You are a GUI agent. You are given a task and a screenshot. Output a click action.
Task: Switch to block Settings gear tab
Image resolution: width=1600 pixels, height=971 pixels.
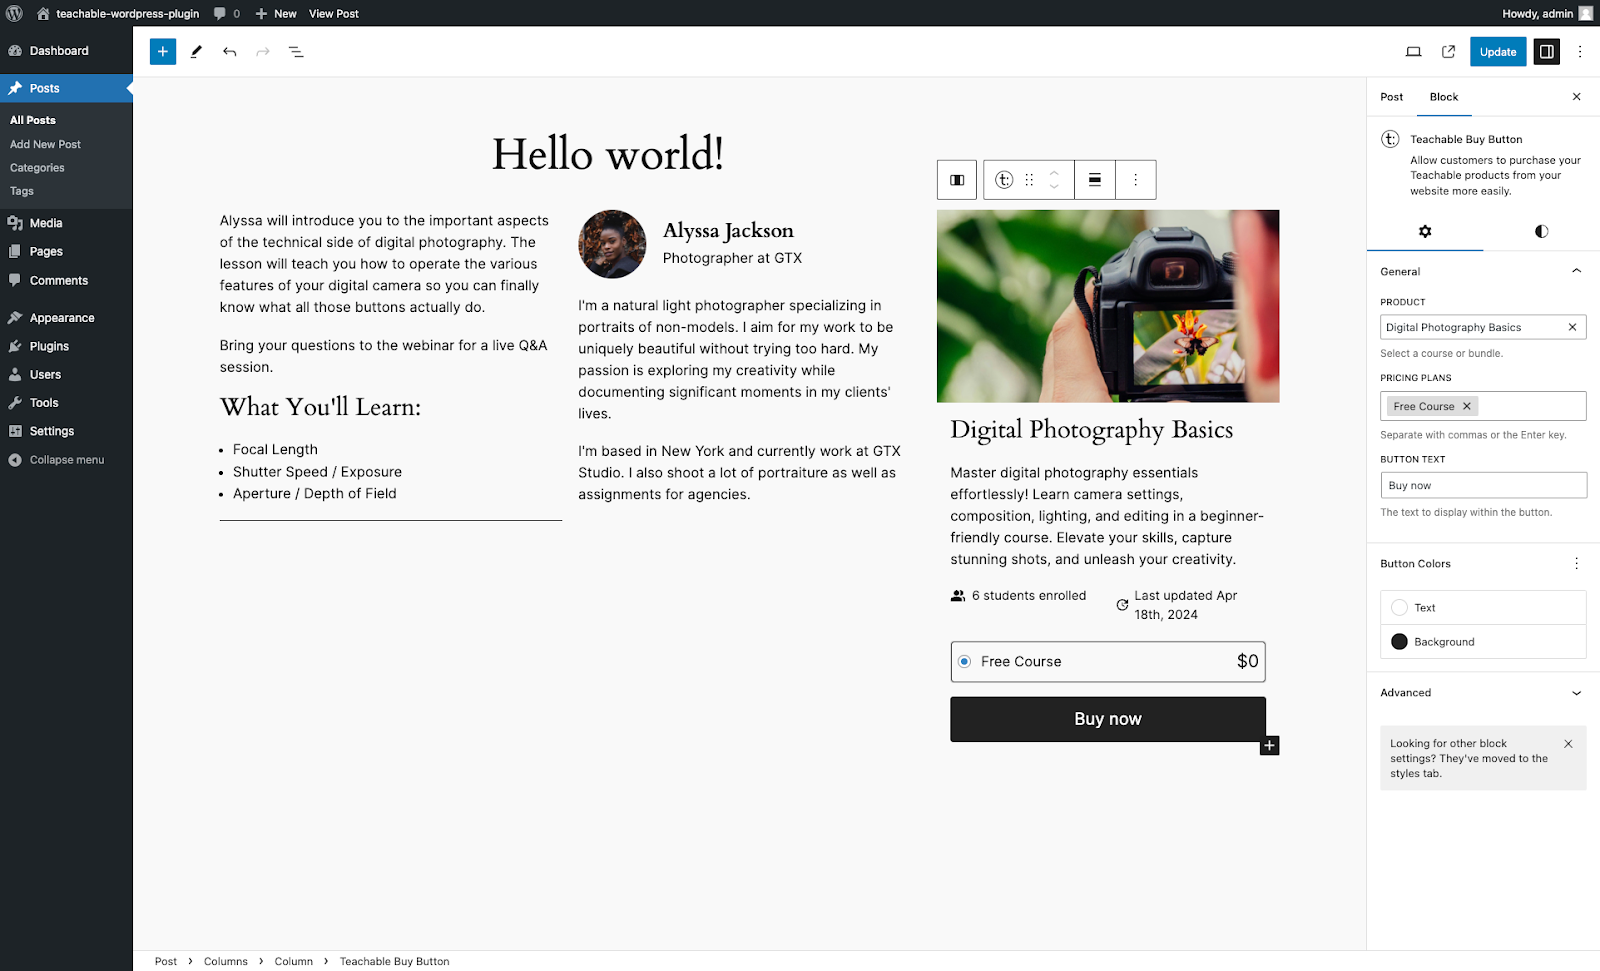pos(1425,231)
